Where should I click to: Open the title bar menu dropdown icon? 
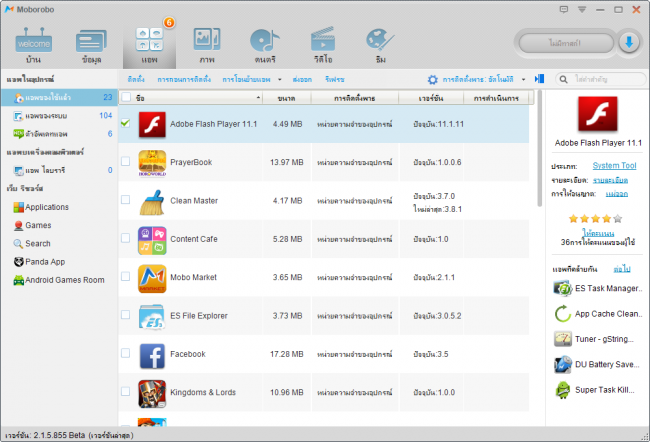point(582,9)
